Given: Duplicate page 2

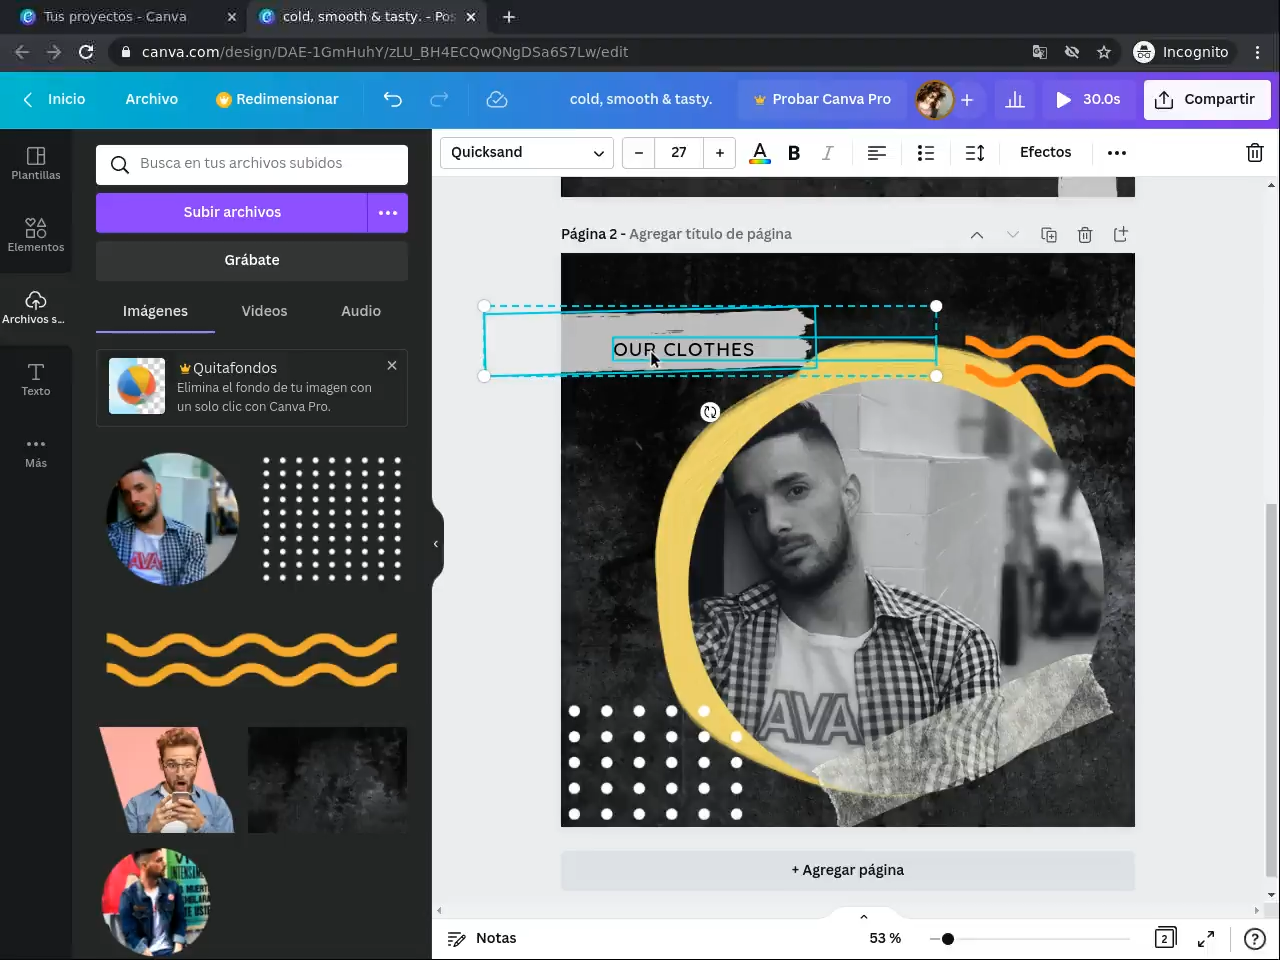Looking at the screenshot, I should [x=1049, y=235].
